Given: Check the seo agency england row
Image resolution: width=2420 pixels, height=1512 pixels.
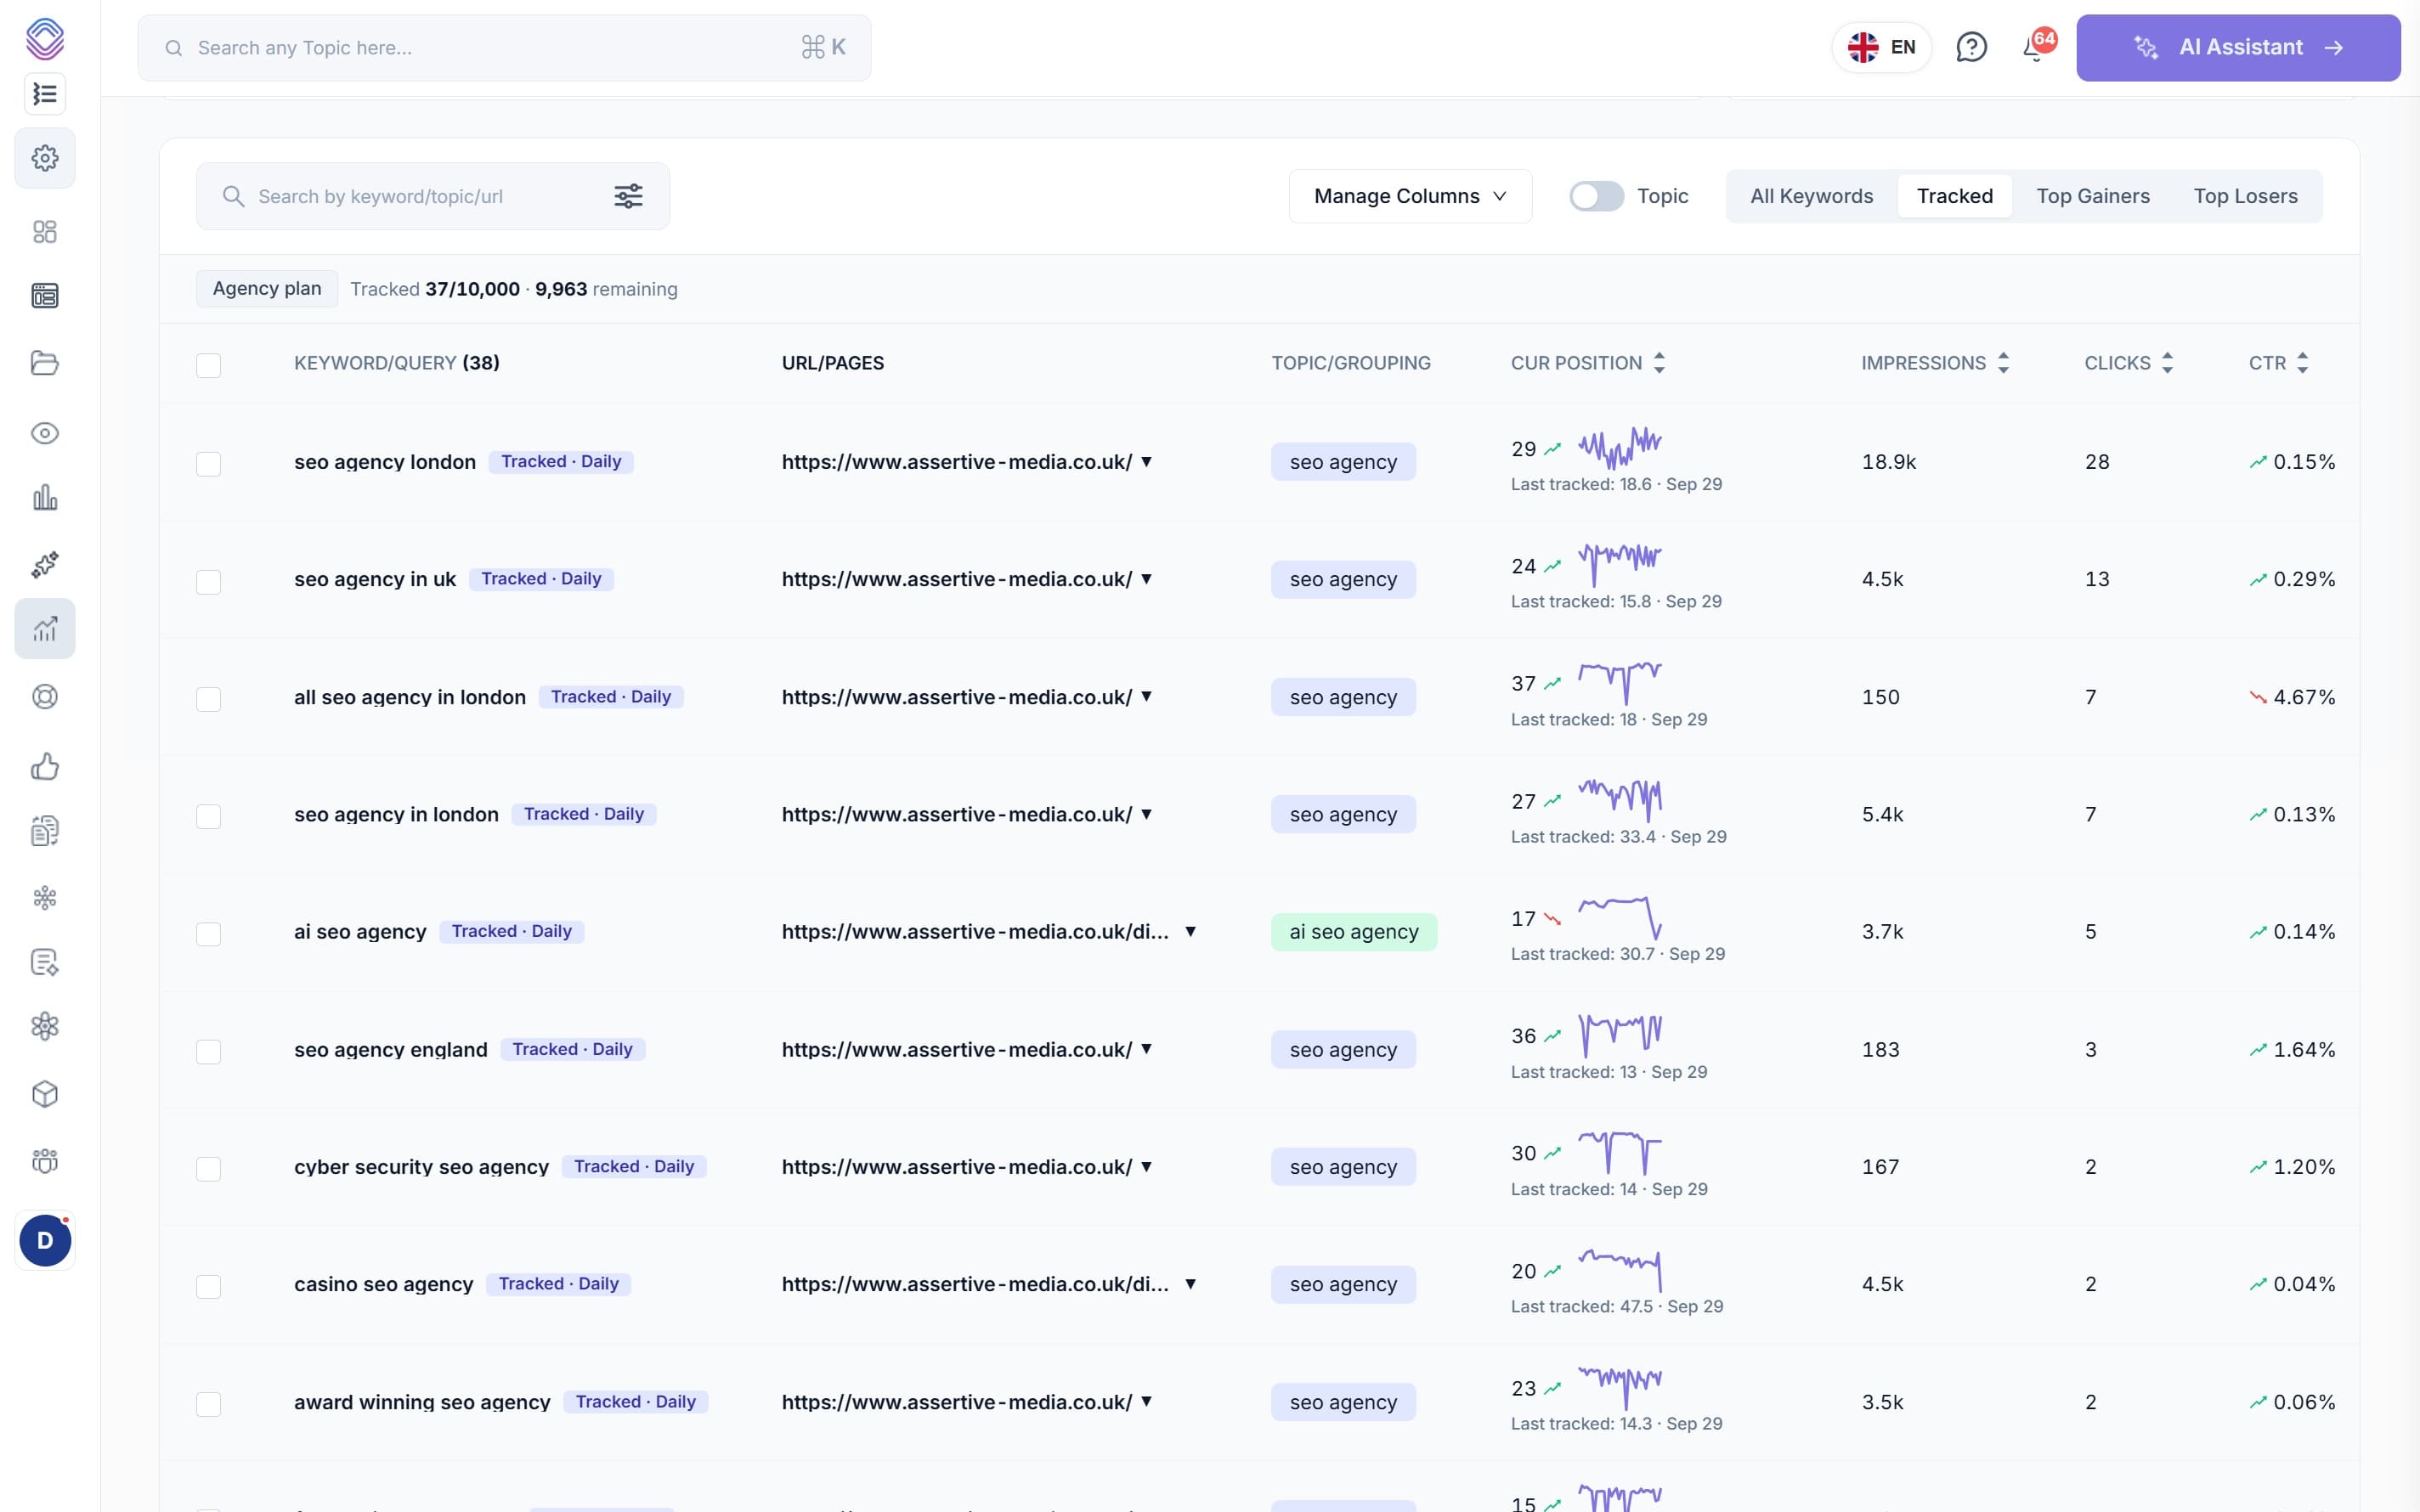Looking at the screenshot, I should 208,1051.
